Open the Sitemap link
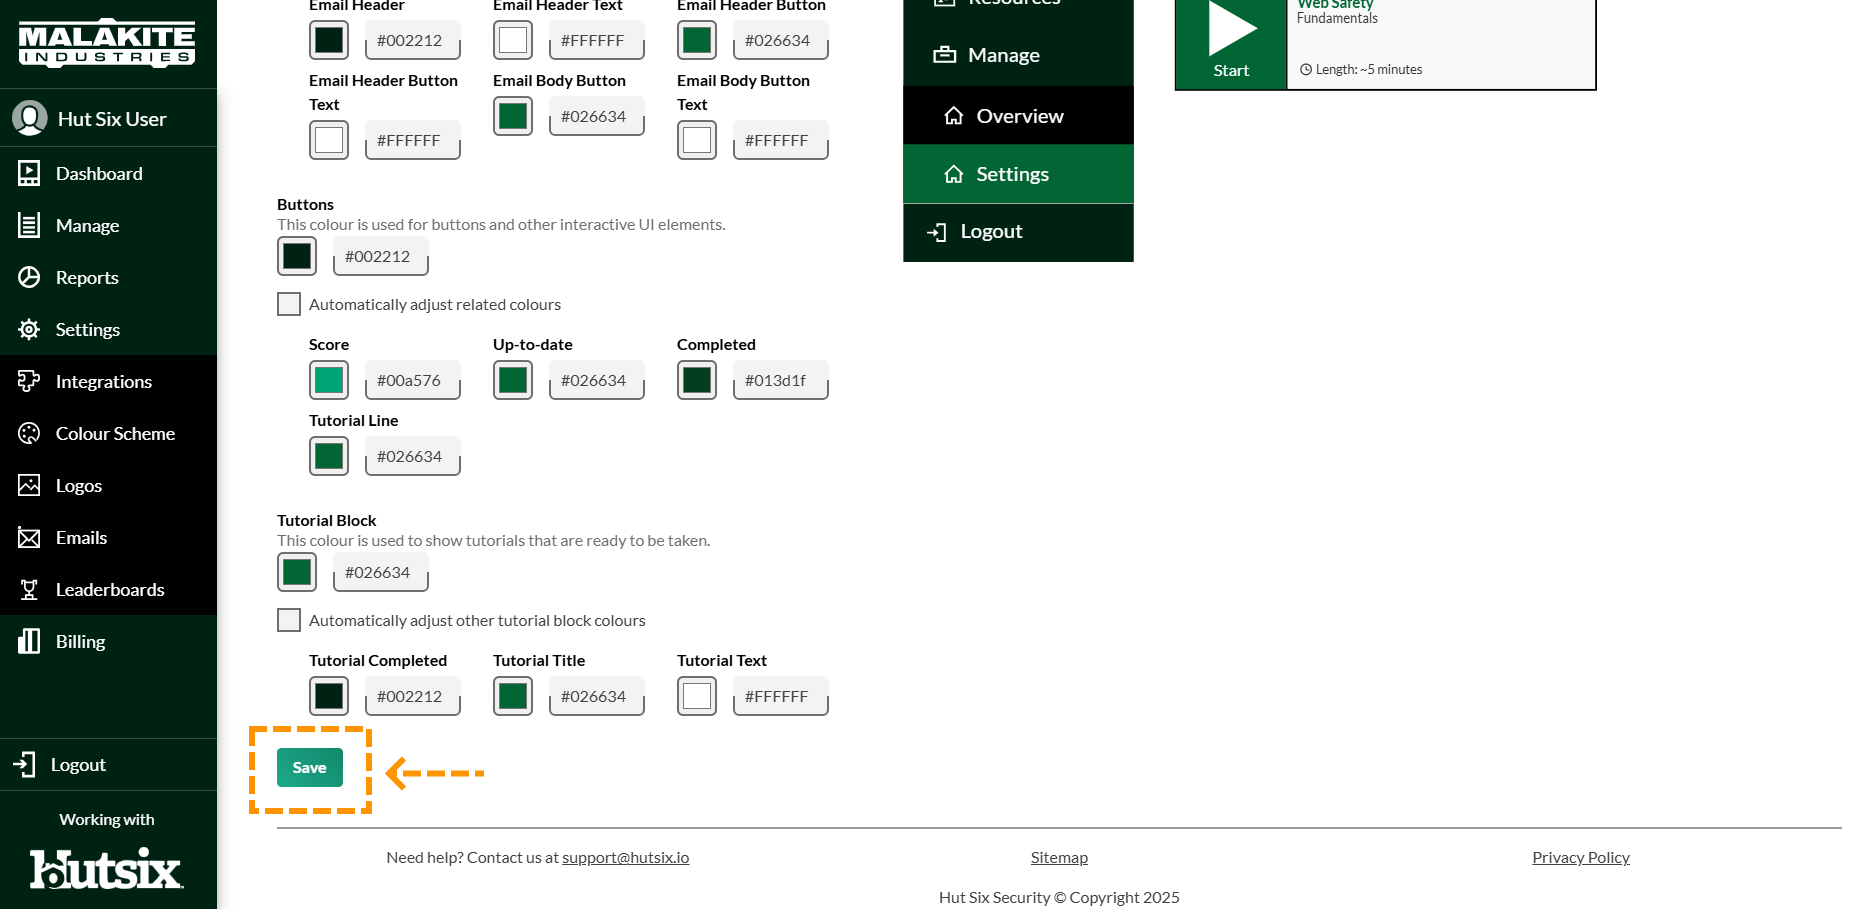The width and height of the screenshot is (1866, 909). pyautogui.click(x=1059, y=857)
